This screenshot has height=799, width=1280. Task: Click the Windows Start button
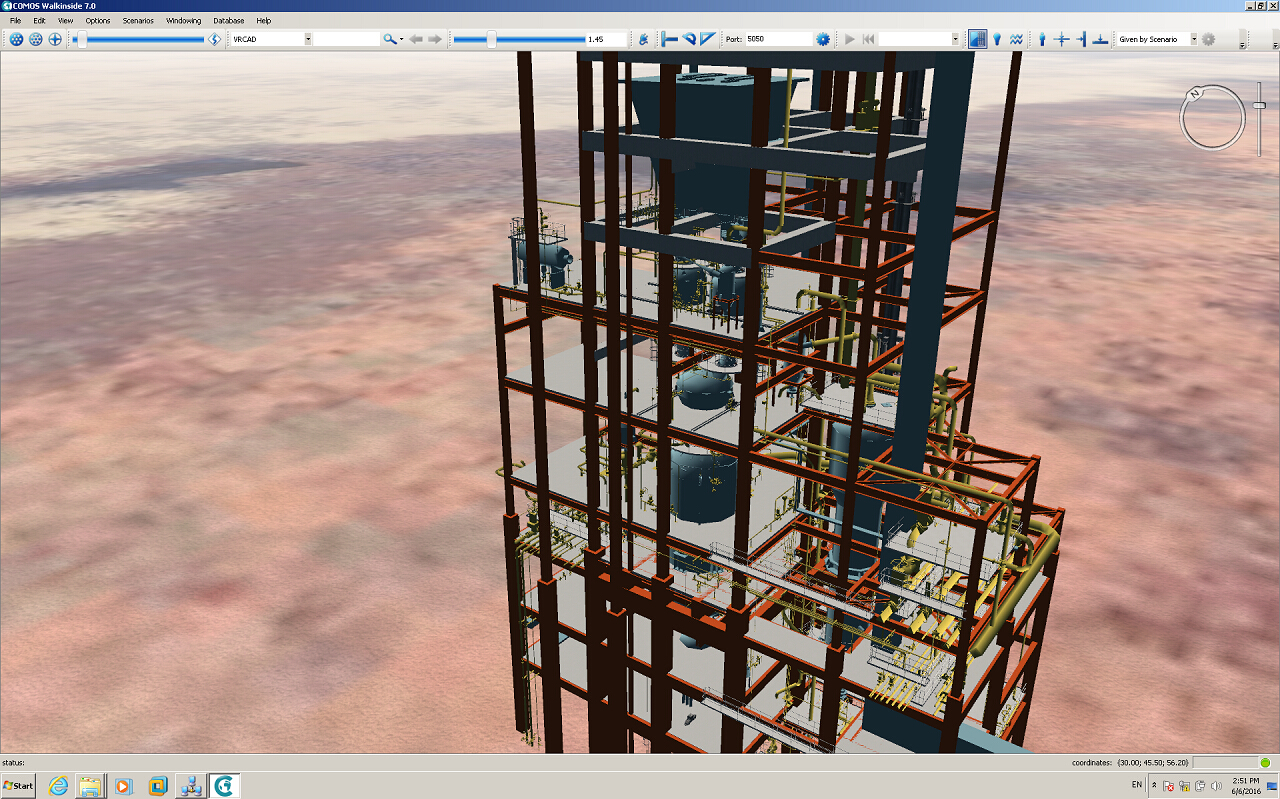pyautogui.click(x=18, y=785)
